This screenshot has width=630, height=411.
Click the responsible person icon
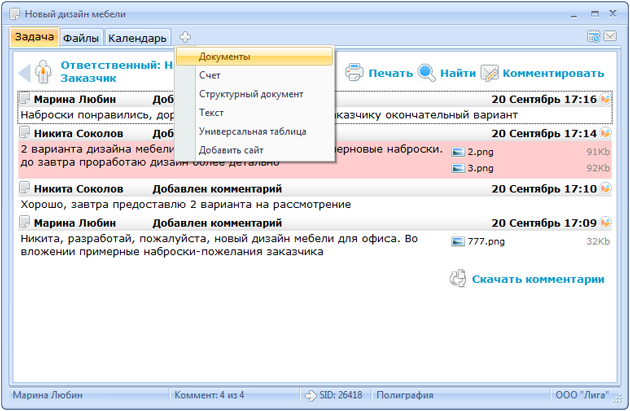(43, 72)
